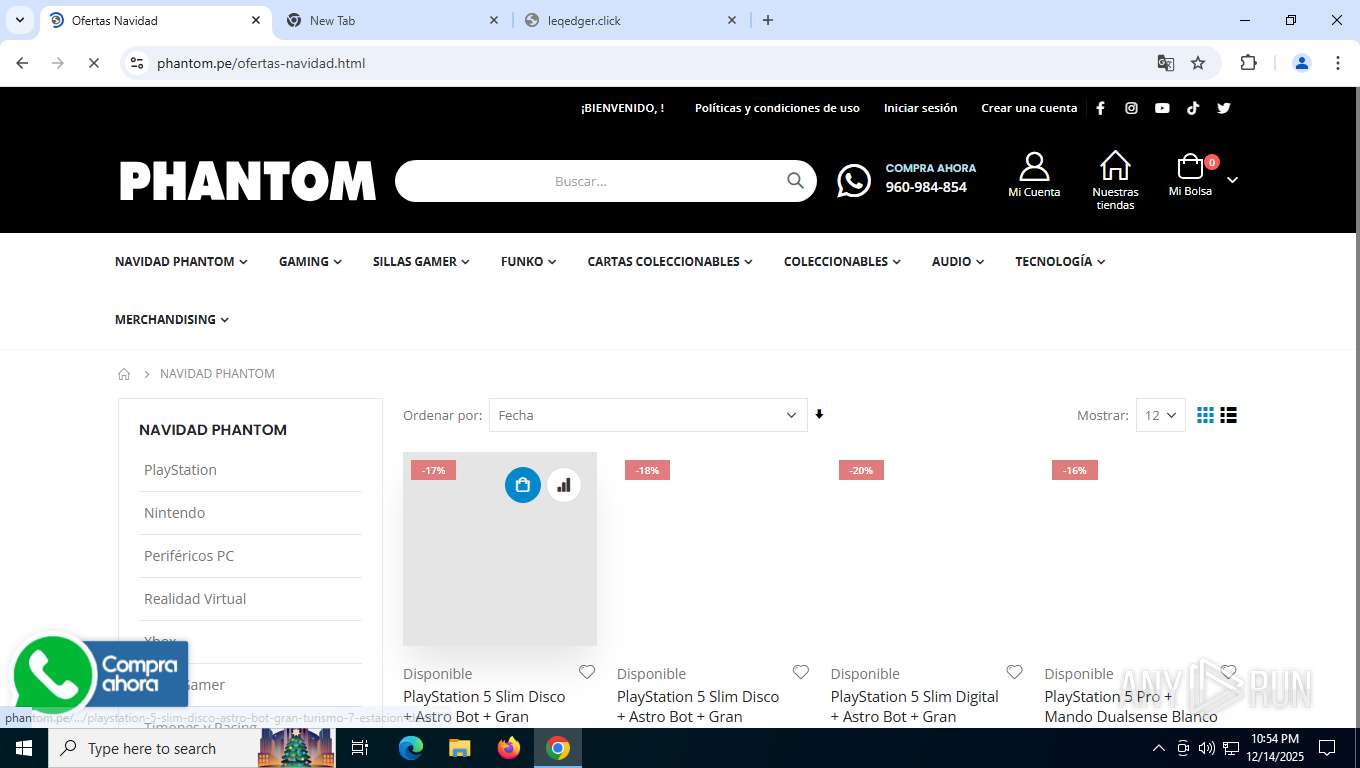1360x768 pixels.
Task: Open Chrome tab search dropdown
Action: (19, 20)
